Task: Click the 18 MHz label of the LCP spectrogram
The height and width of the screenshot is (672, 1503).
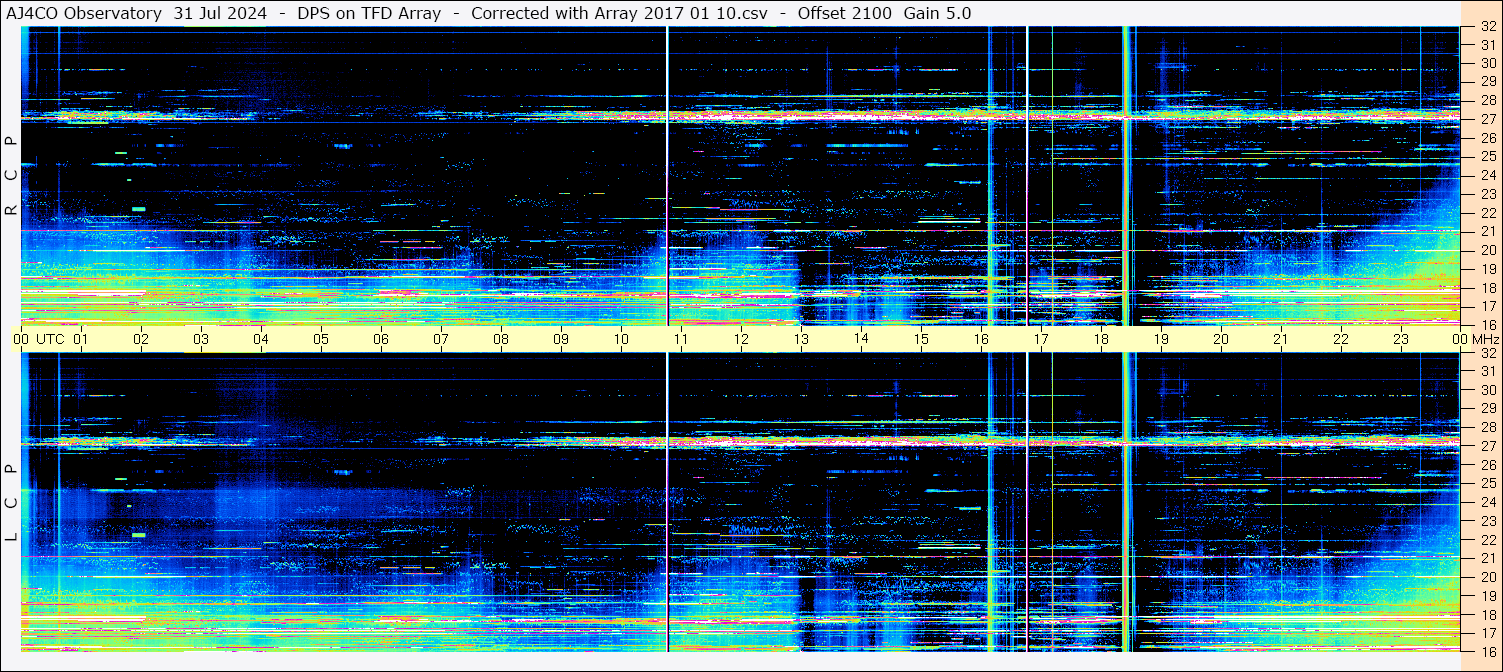Action: pos(1487,615)
